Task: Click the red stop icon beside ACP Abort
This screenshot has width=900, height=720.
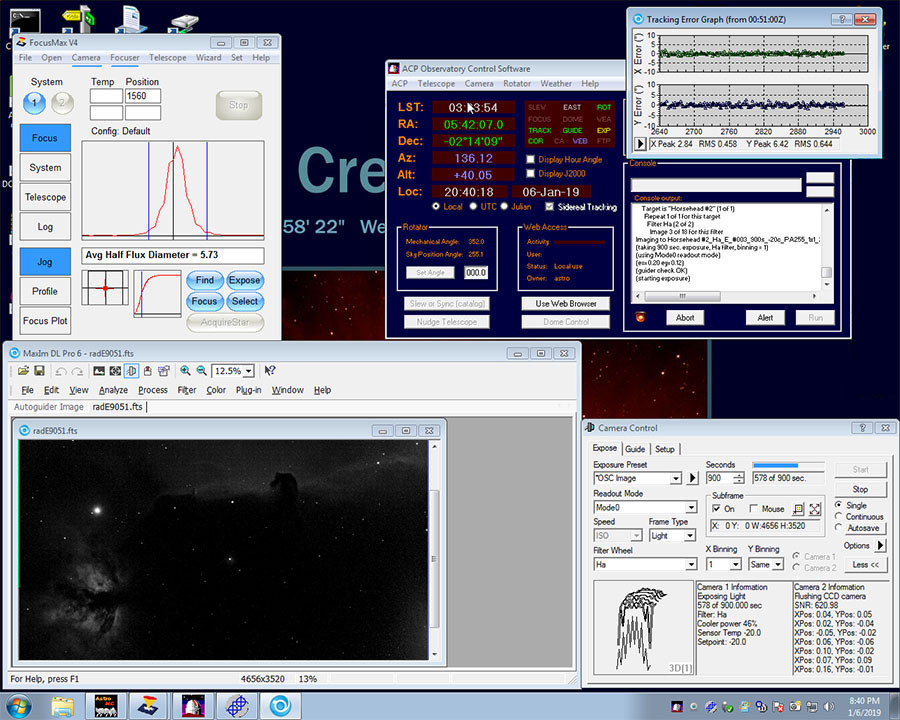Action: [x=641, y=317]
